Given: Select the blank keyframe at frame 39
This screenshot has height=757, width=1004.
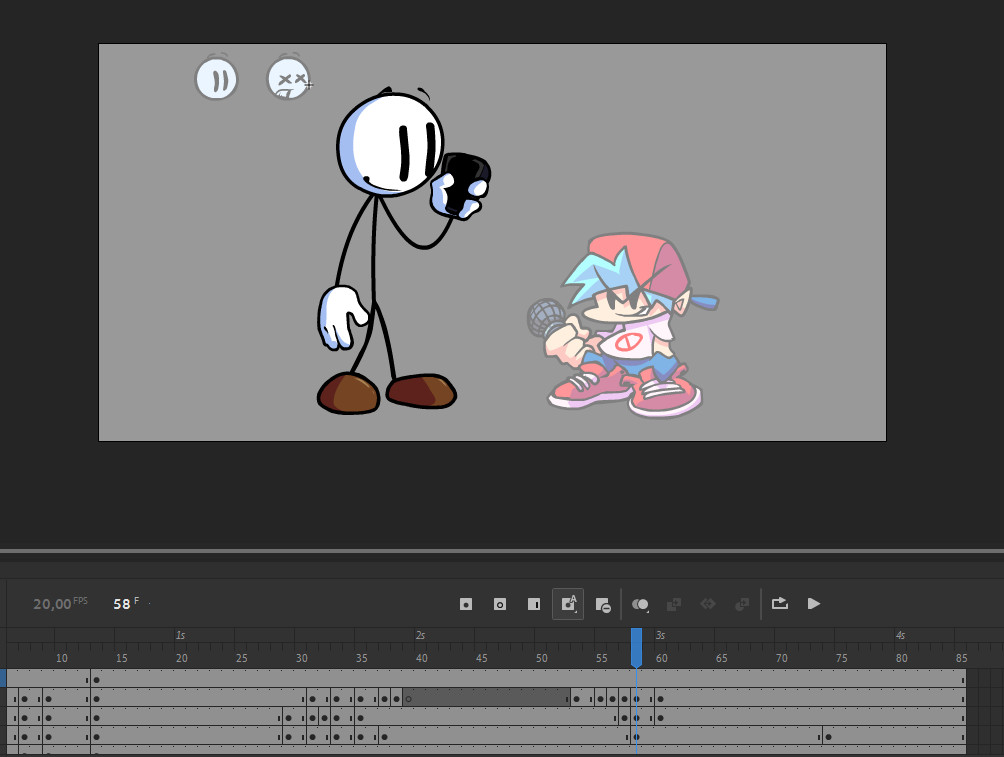Looking at the screenshot, I should (408, 698).
